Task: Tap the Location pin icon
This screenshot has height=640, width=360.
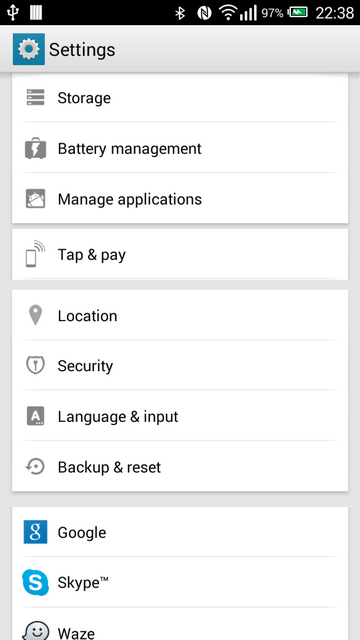Action: [36, 316]
